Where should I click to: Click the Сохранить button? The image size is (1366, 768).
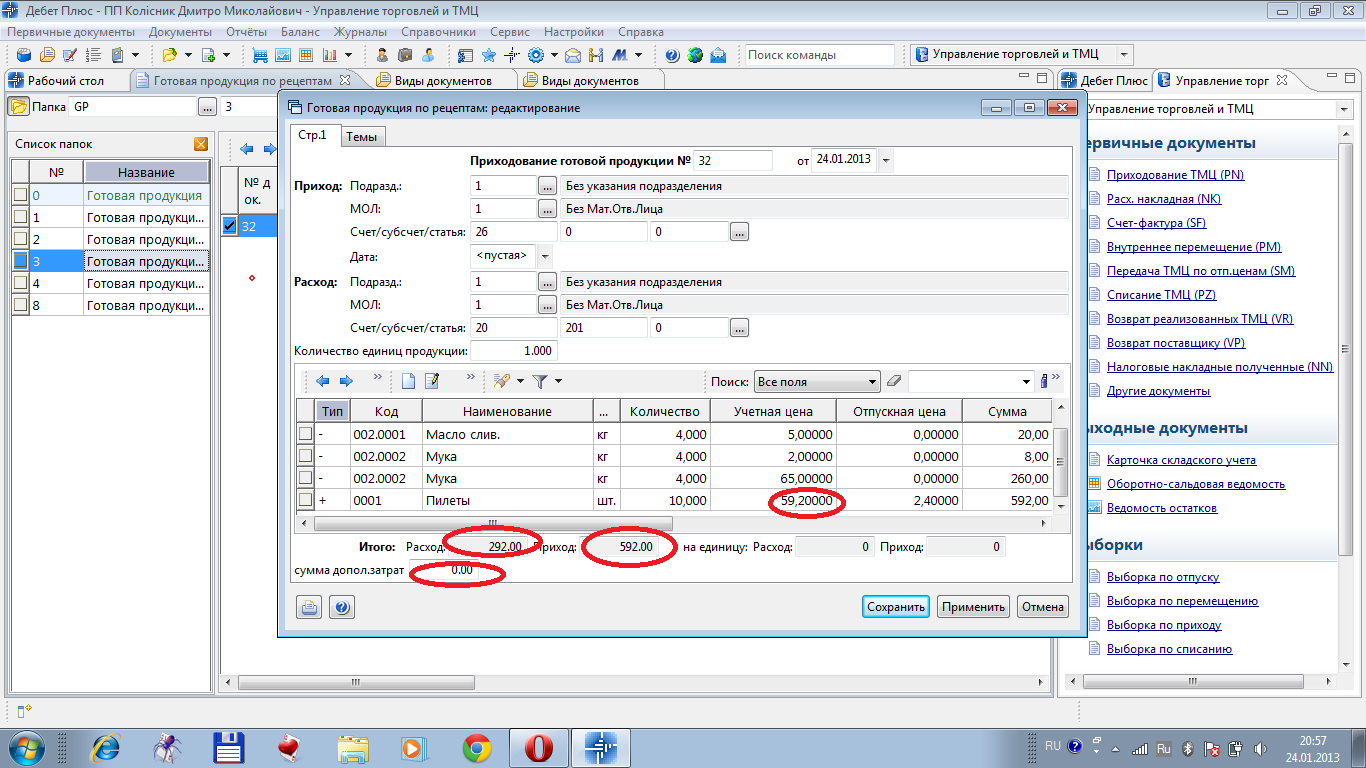[x=896, y=607]
